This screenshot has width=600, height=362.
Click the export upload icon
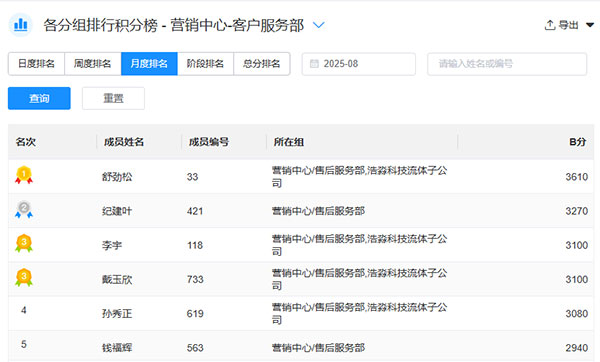pos(550,25)
